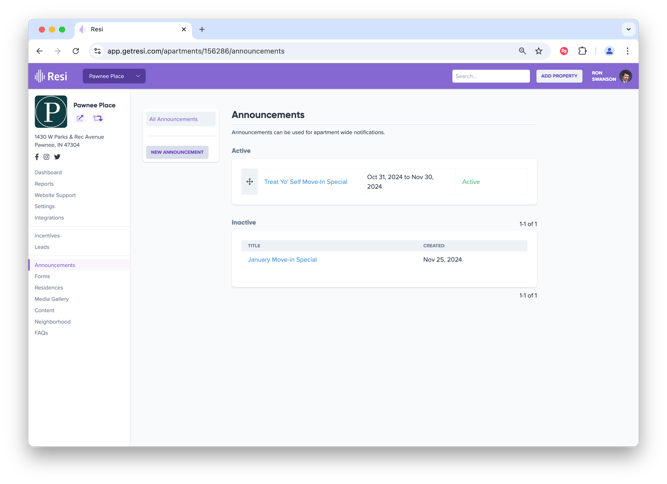Click the CREATED column header

433,246
